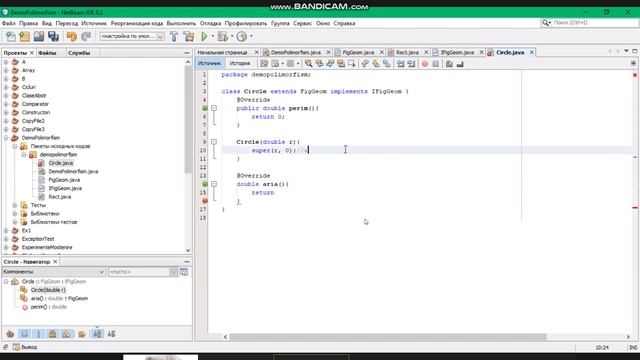The width and height of the screenshot is (640, 360).
Task: Click the Last Edit icon in editor toolbar
Action: click(264, 64)
